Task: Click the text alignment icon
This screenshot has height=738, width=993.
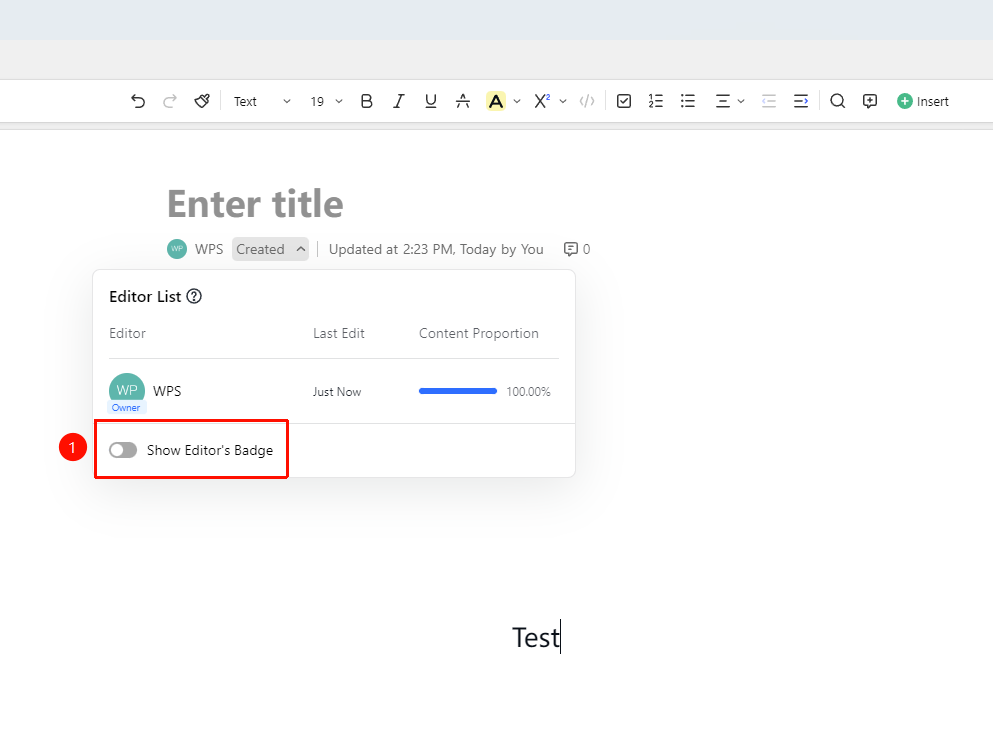Action: click(x=723, y=101)
